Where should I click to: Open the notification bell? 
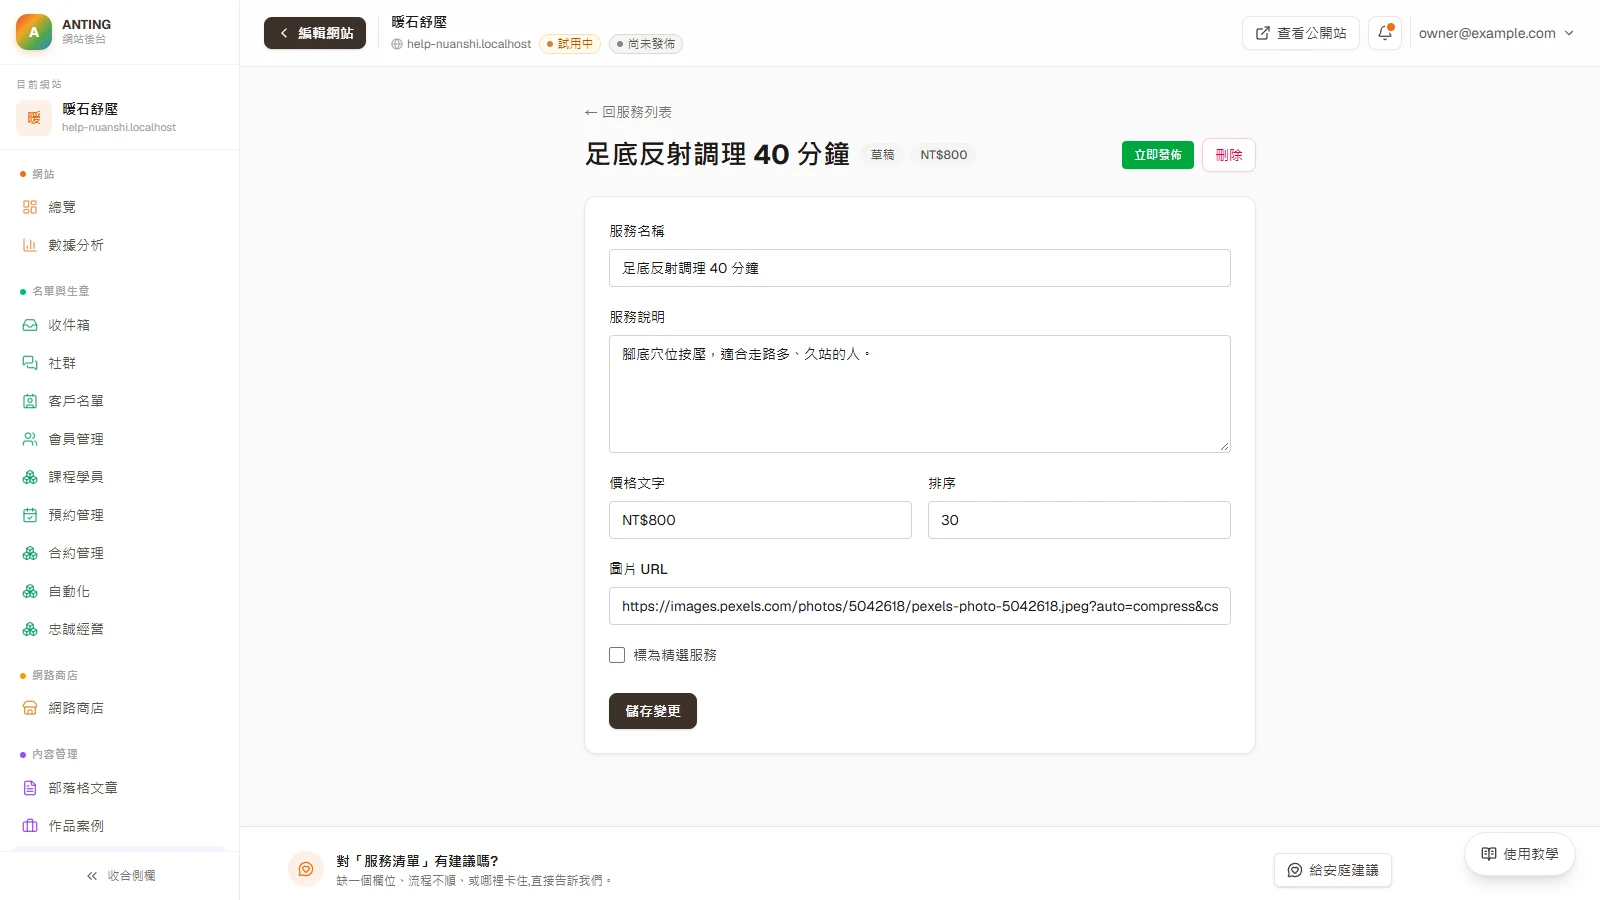click(x=1385, y=33)
